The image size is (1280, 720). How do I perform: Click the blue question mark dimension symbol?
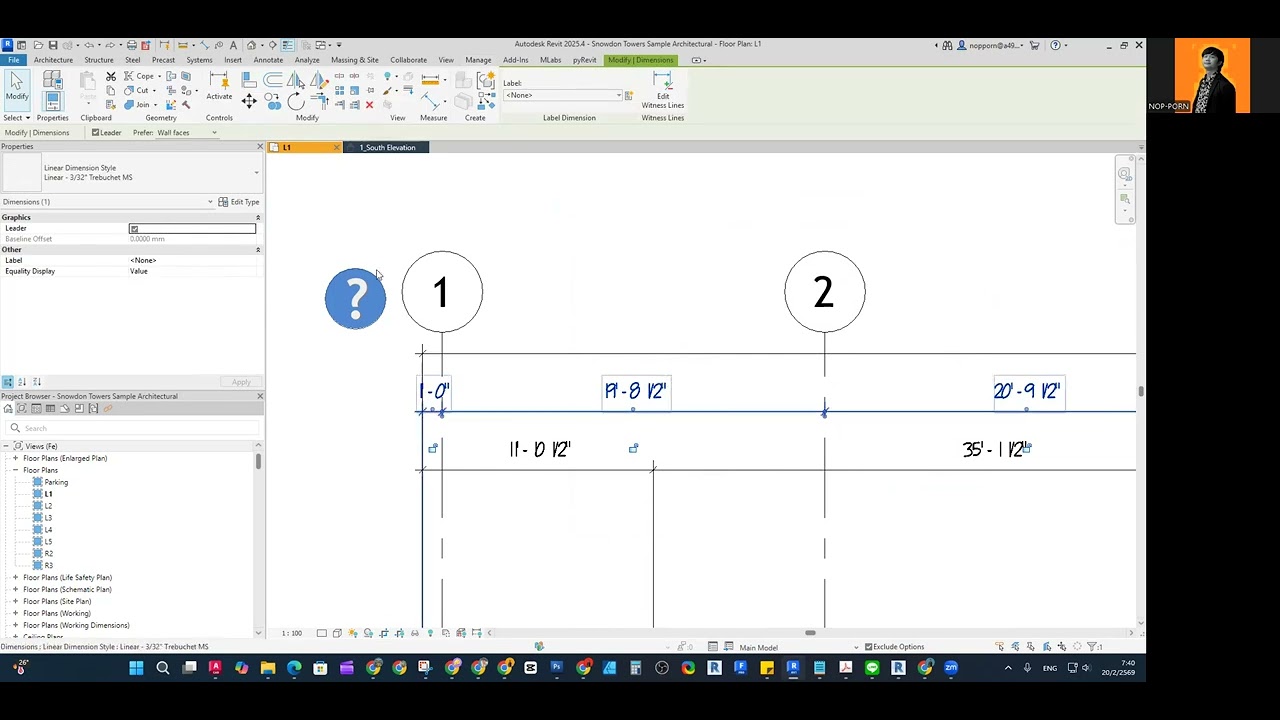coord(355,298)
